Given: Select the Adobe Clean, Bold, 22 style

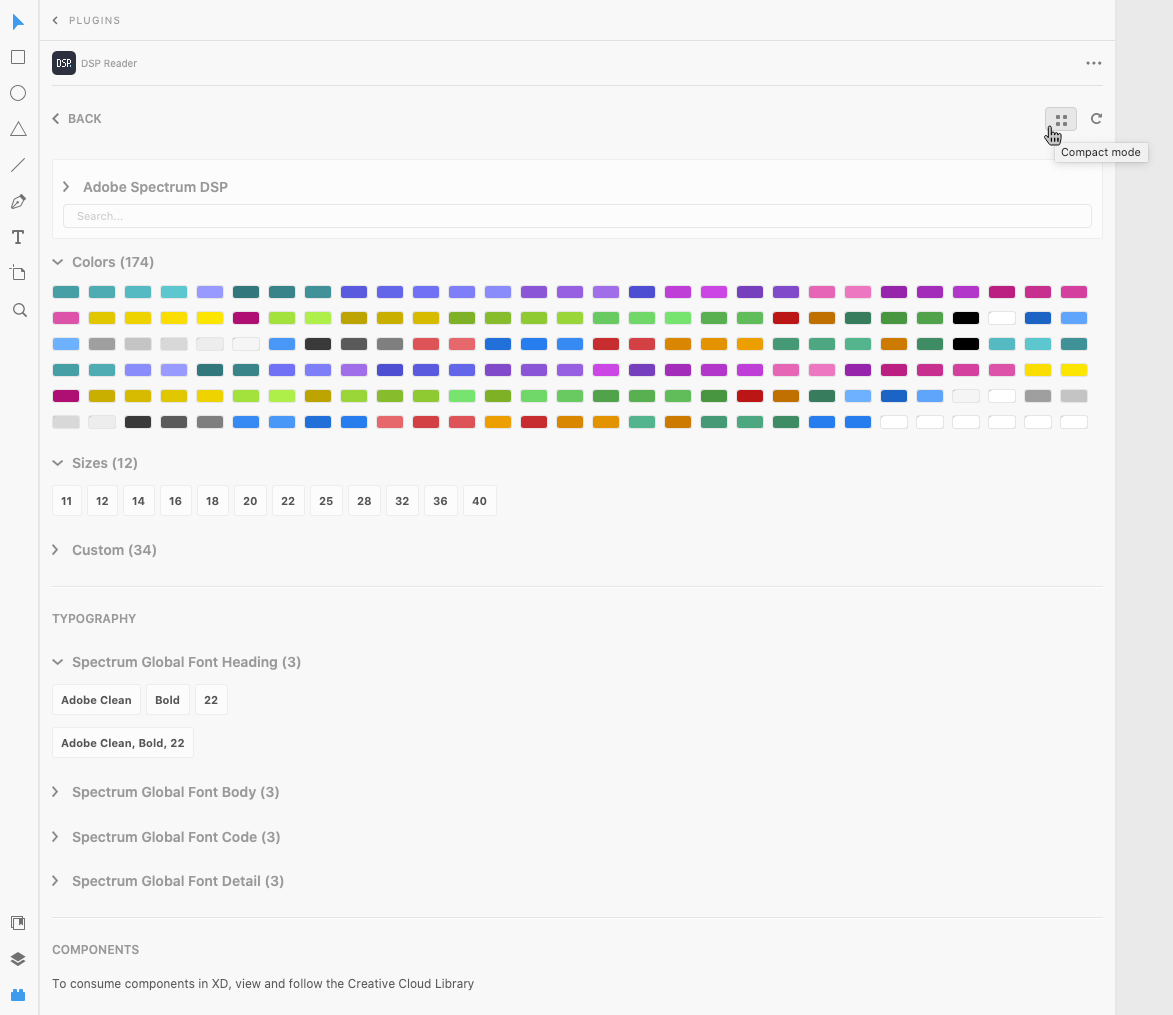Looking at the screenshot, I should tap(122, 742).
